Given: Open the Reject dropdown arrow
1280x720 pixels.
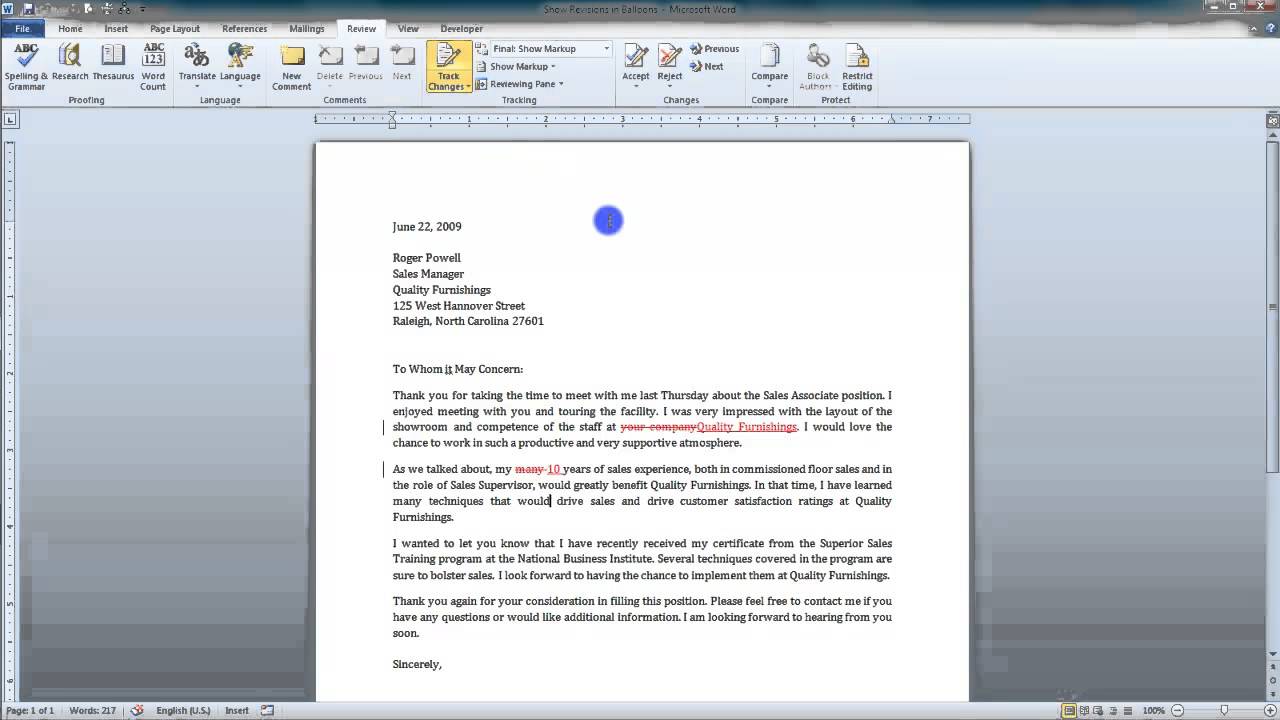Looking at the screenshot, I should (x=670, y=87).
